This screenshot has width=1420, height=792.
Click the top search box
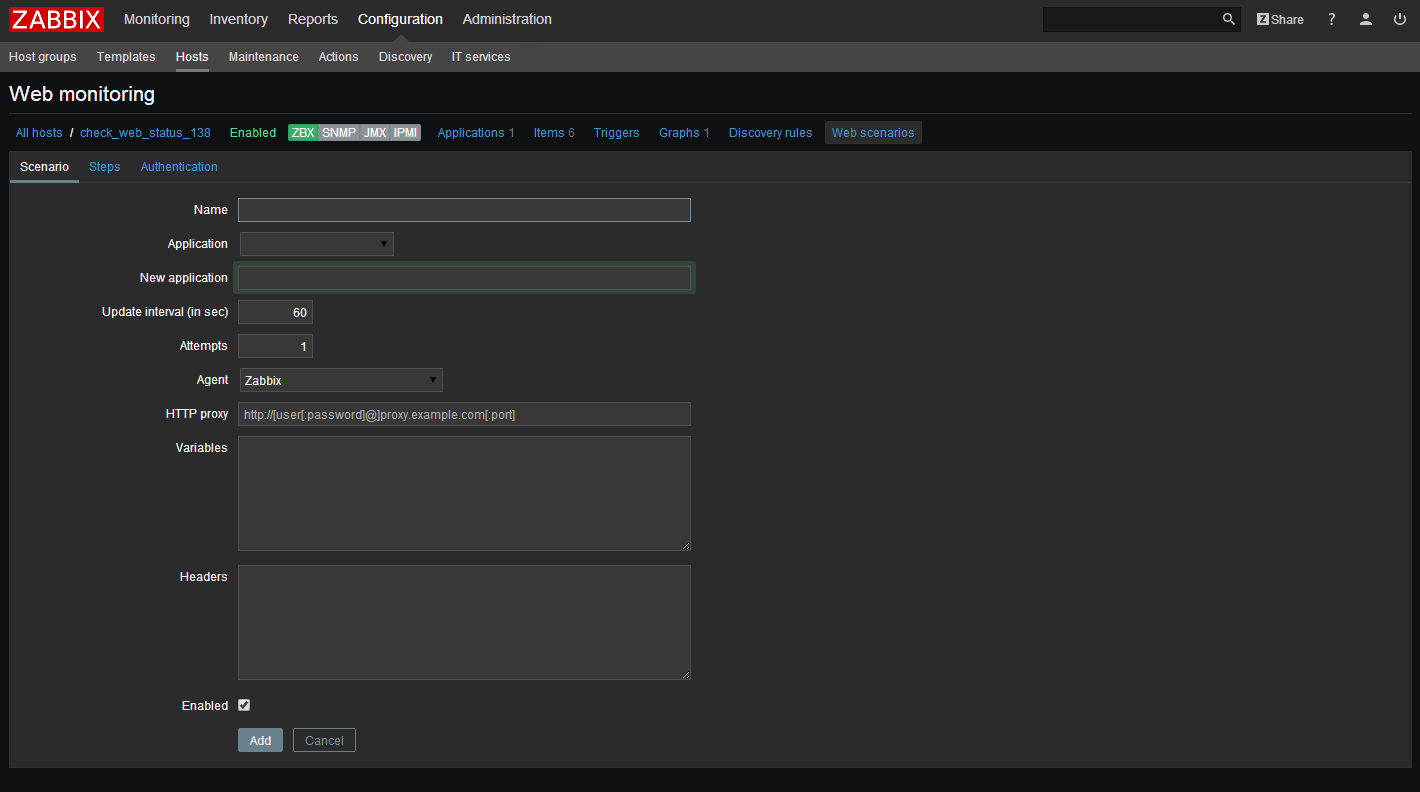pyautogui.click(x=1130, y=19)
